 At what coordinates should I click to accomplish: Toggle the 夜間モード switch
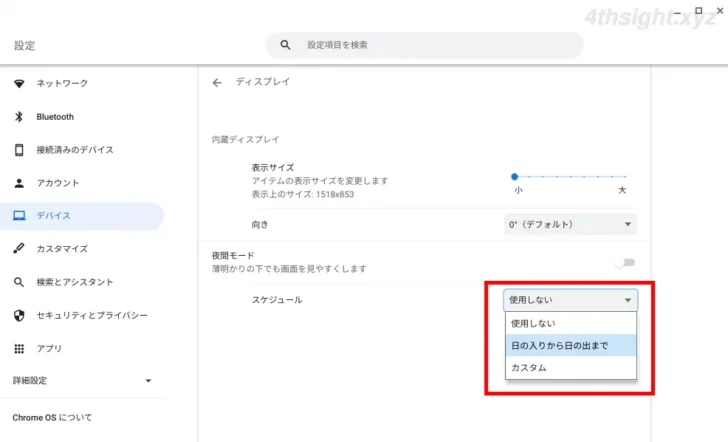(624, 263)
